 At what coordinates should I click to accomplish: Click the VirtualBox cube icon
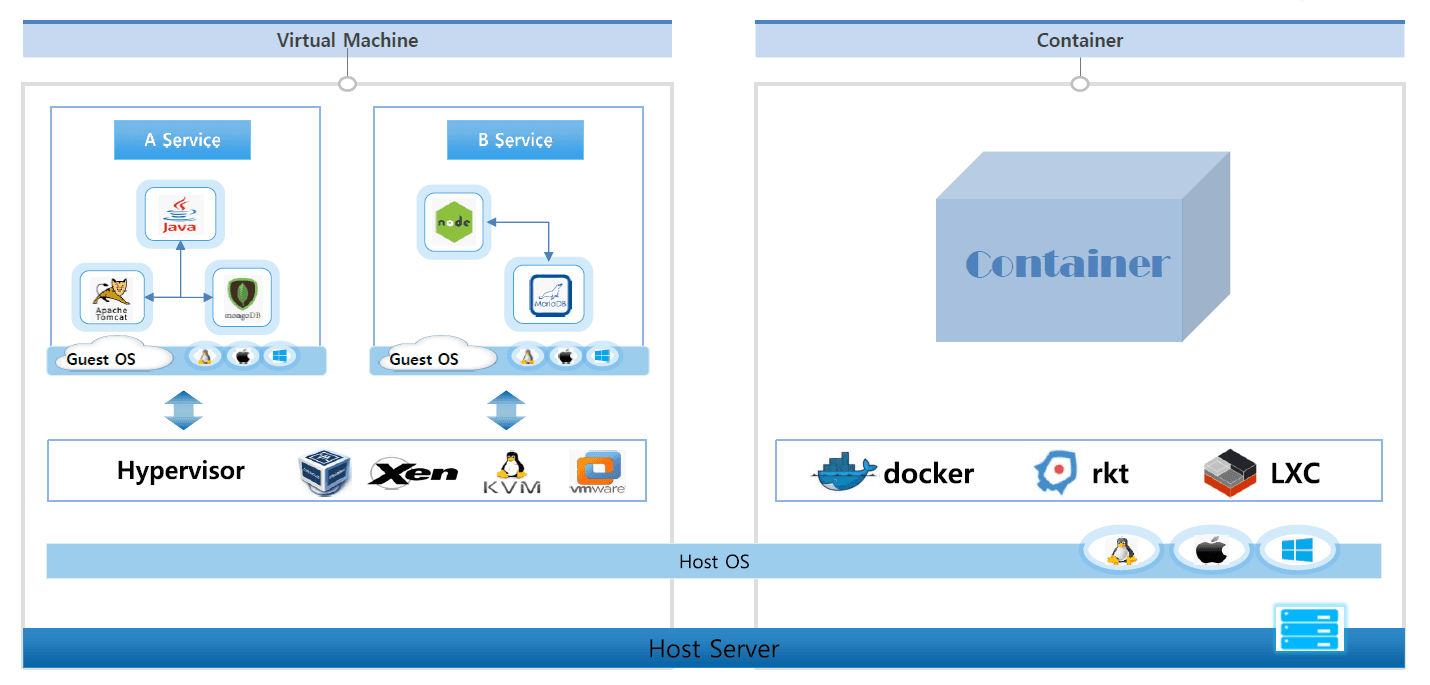click(325, 472)
